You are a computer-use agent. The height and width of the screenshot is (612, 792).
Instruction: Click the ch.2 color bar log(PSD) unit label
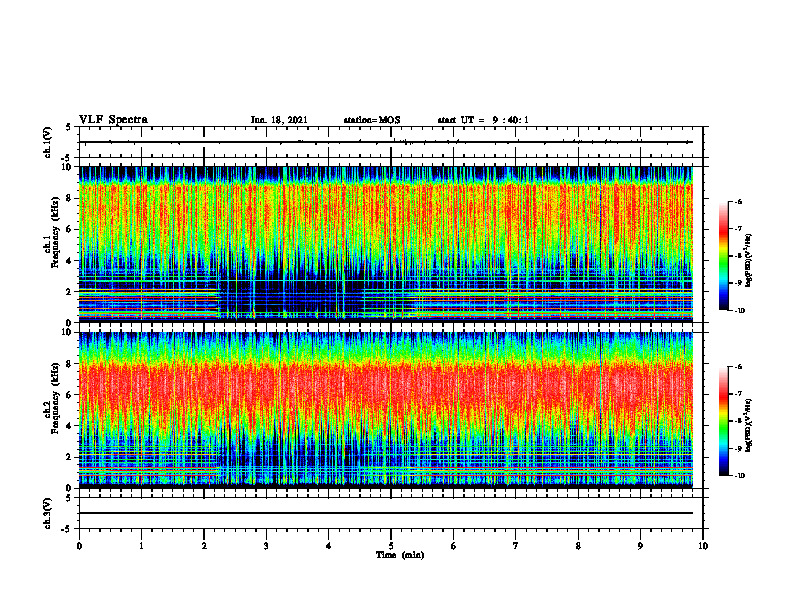click(x=749, y=426)
